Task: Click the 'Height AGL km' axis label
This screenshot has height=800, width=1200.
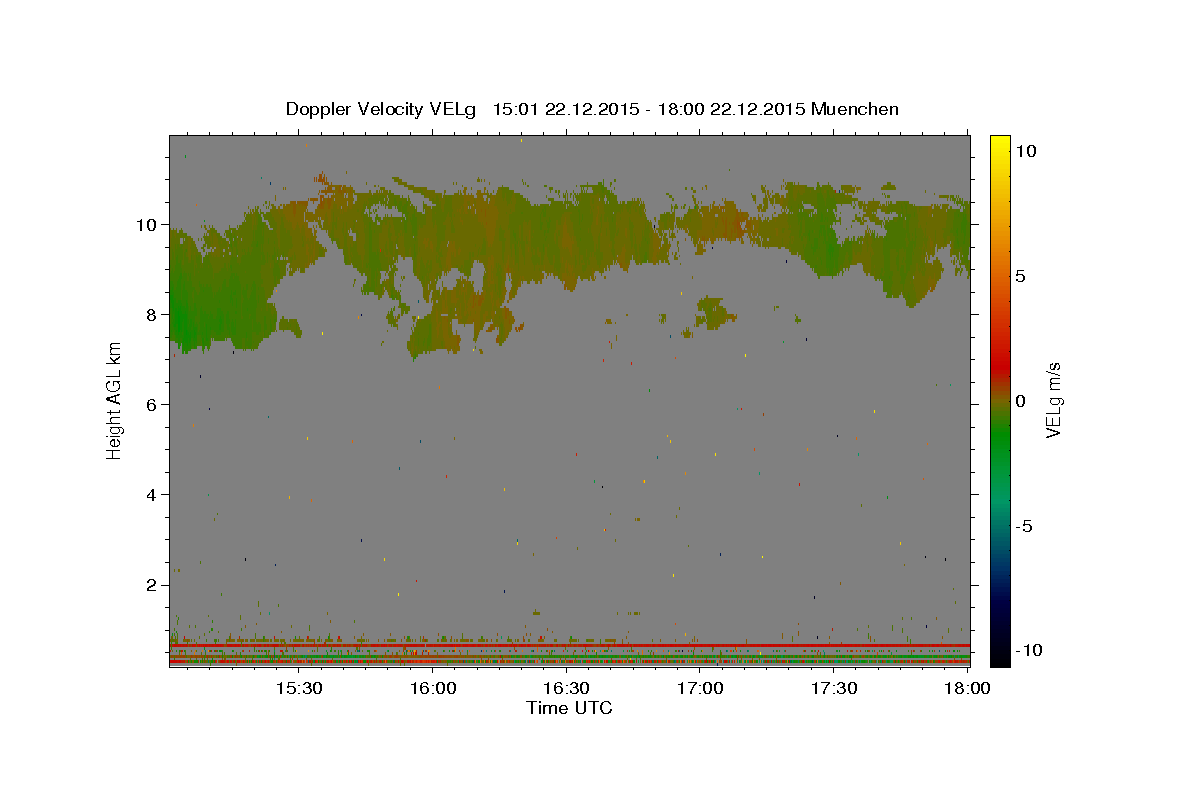Action: [114, 402]
